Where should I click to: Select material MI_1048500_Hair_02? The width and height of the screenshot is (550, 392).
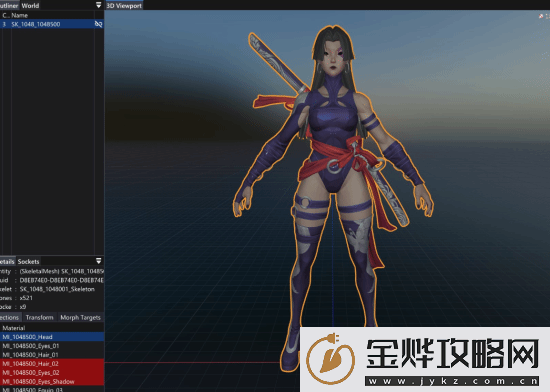[x=52, y=363]
